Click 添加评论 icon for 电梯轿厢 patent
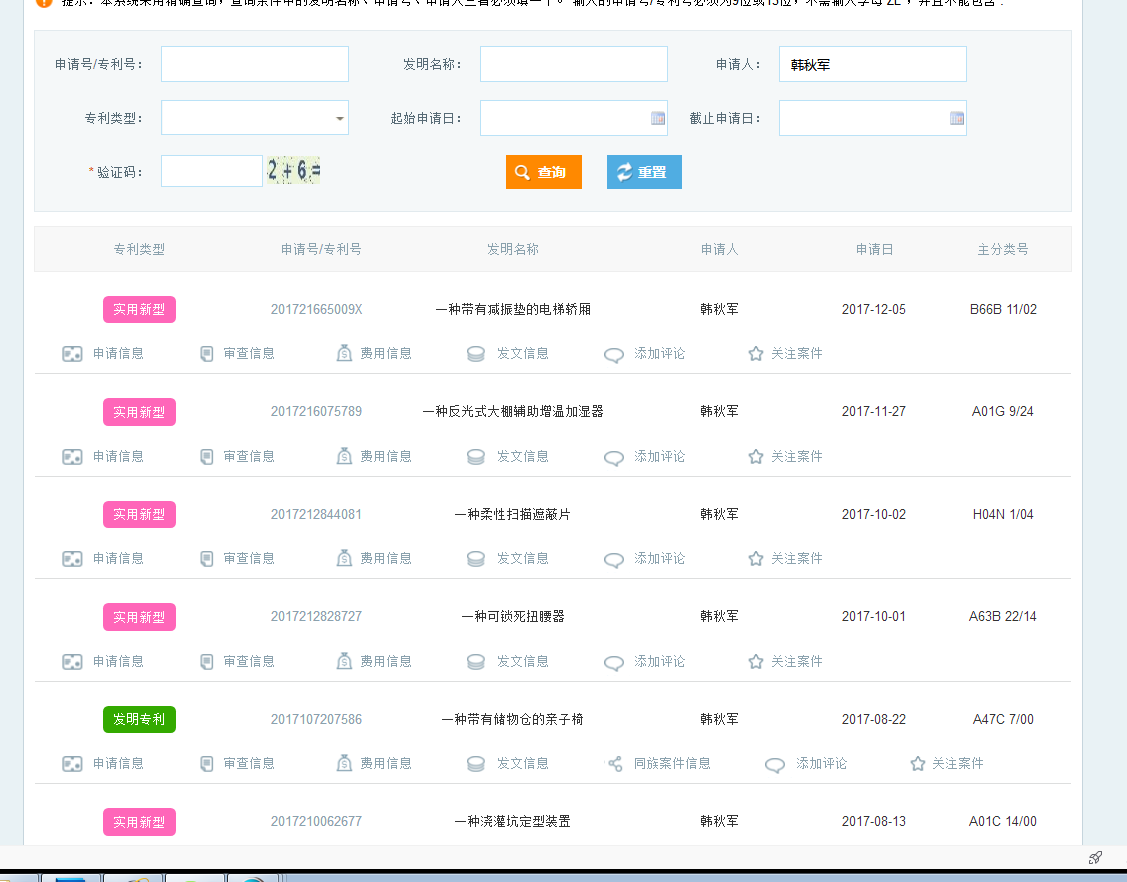Viewport: 1127px width, 882px height. (x=614, y=354)
